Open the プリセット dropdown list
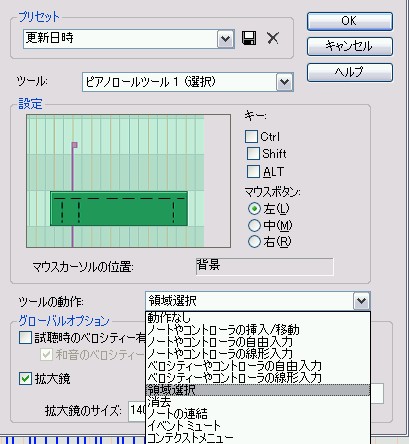 click(x=226, y=39)
